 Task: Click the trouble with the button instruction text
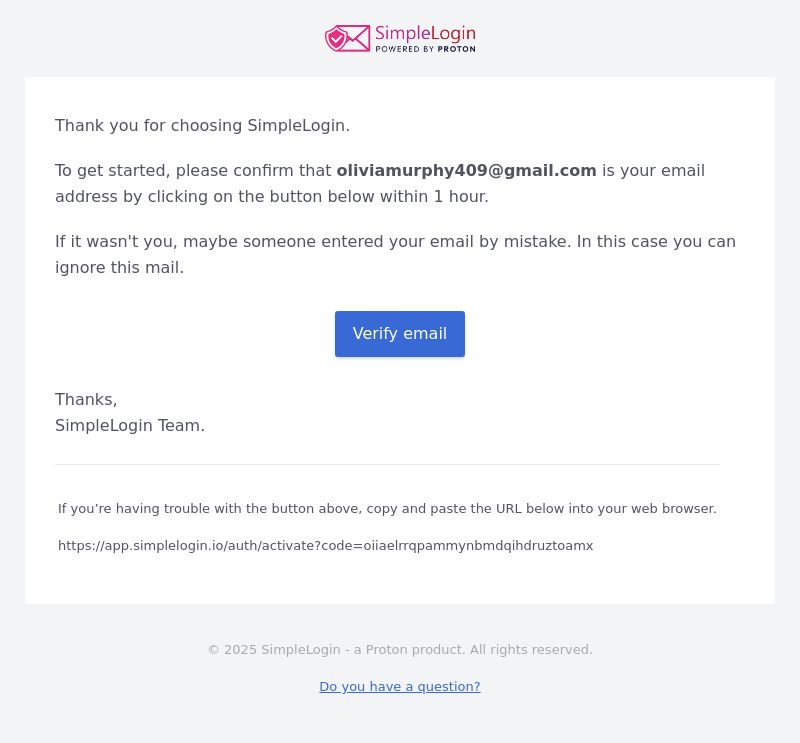(387, 509)
